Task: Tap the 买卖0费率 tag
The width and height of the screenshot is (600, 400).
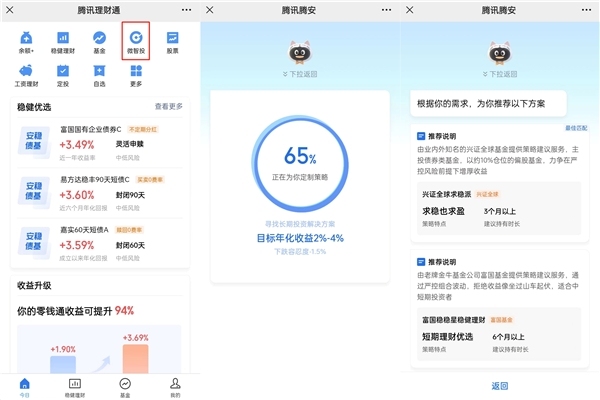Action: point(150,180)
